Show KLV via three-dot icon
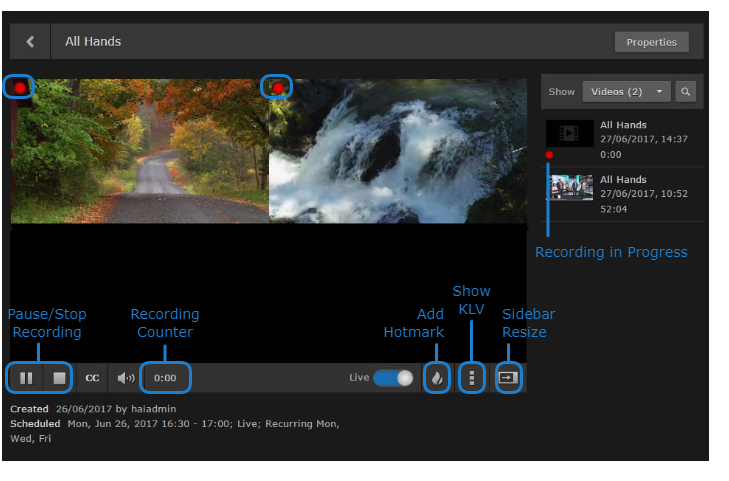The width and height of the screenshot is (729, 481). (471, 378)
